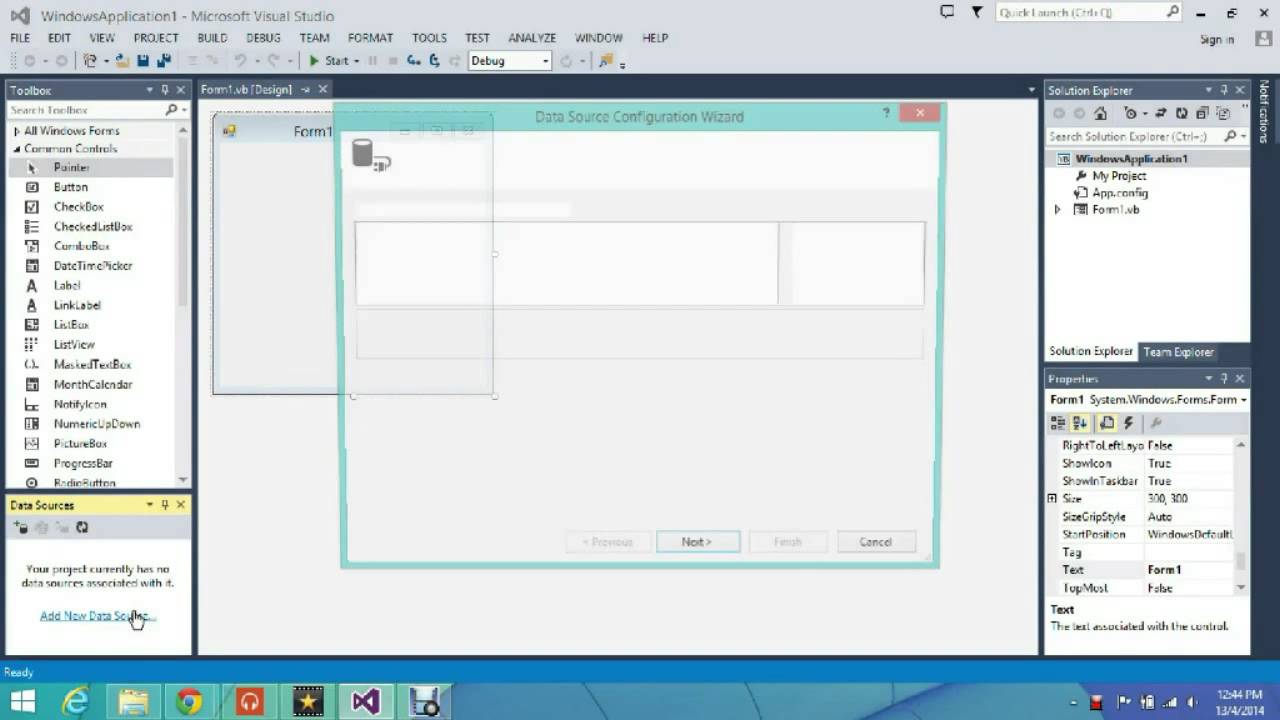Expand the Size property in Properties
Image resolution: width=1280 pixels, height=720 pixels.
pos(1052,498)
